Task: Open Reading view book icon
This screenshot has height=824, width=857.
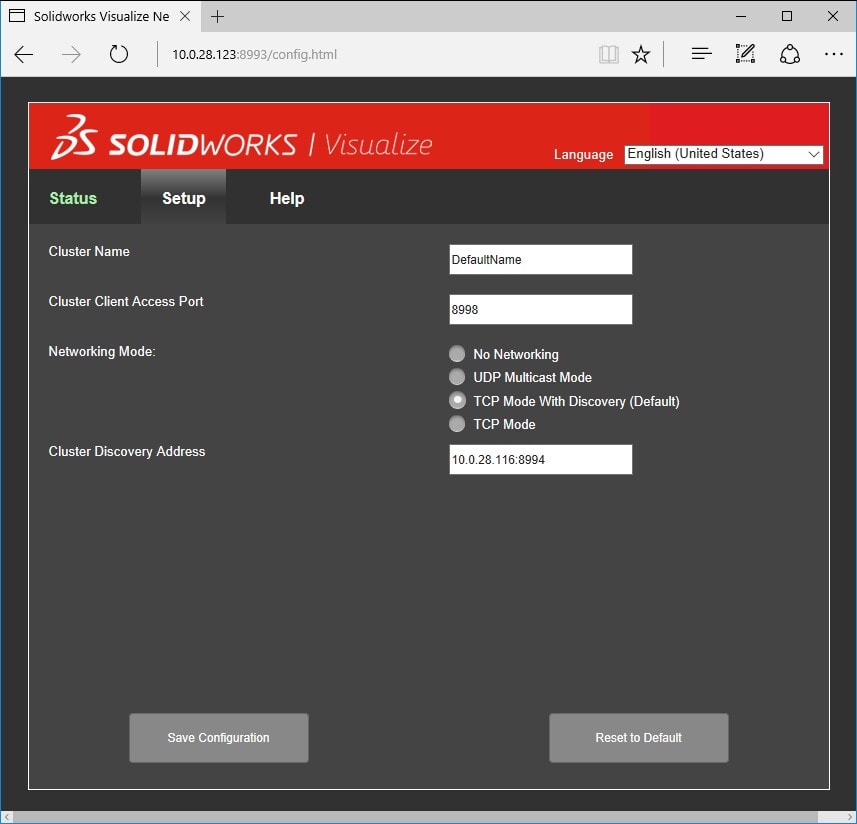Action: coord(608,55)
